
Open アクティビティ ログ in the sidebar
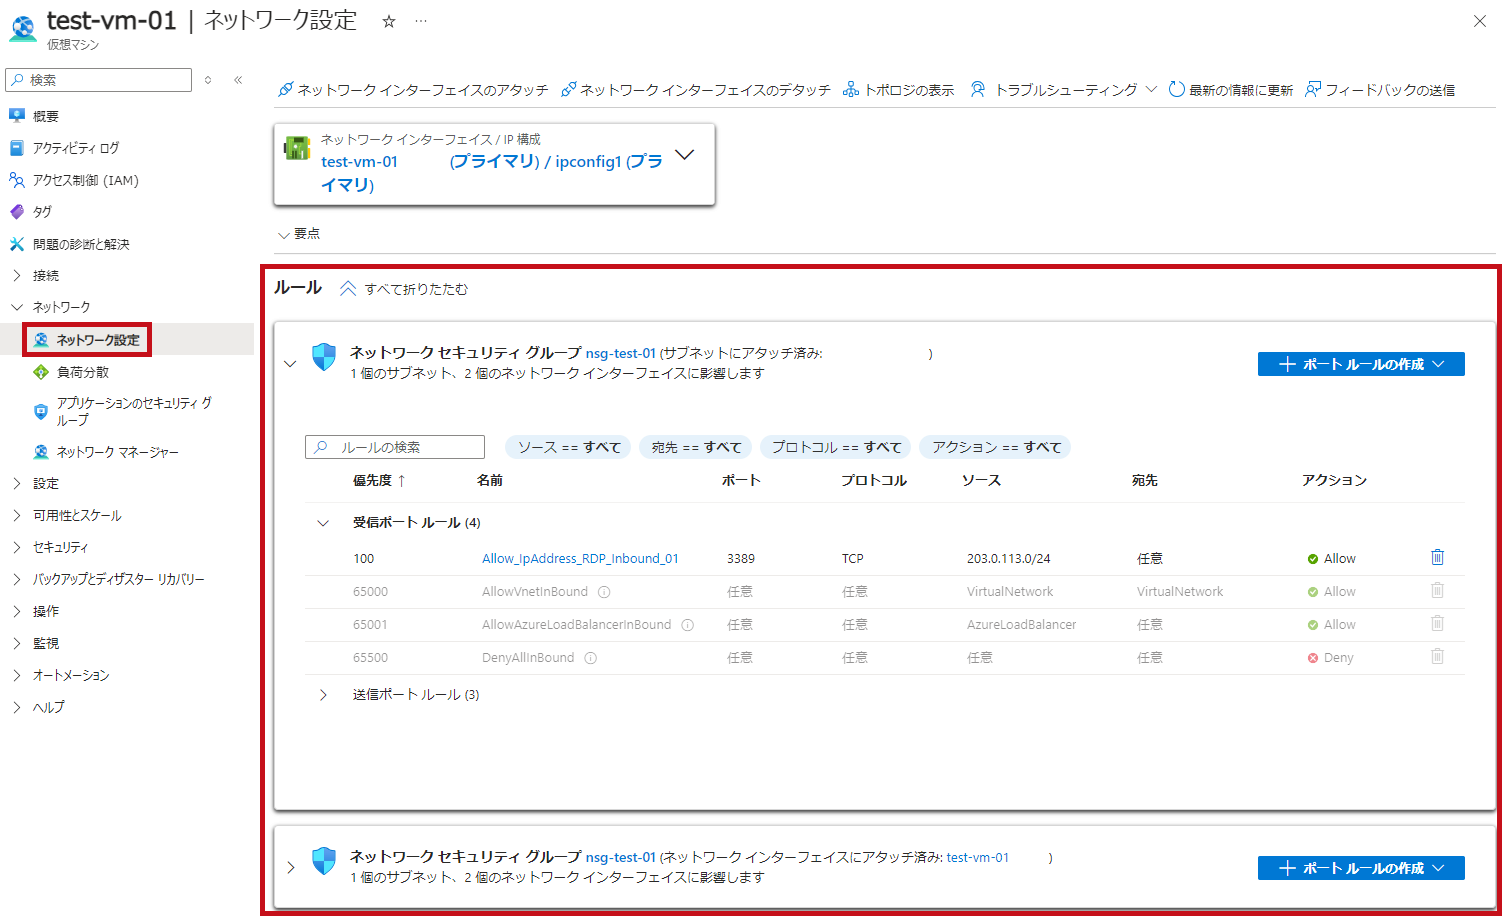[76, 148]
